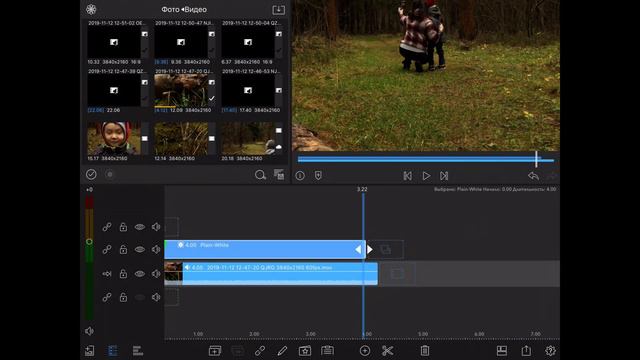This screenshot has width=640, height=360.
Task: Select the 2019-11-12 12-51-02 clip thumbnail
Action: 114,42
